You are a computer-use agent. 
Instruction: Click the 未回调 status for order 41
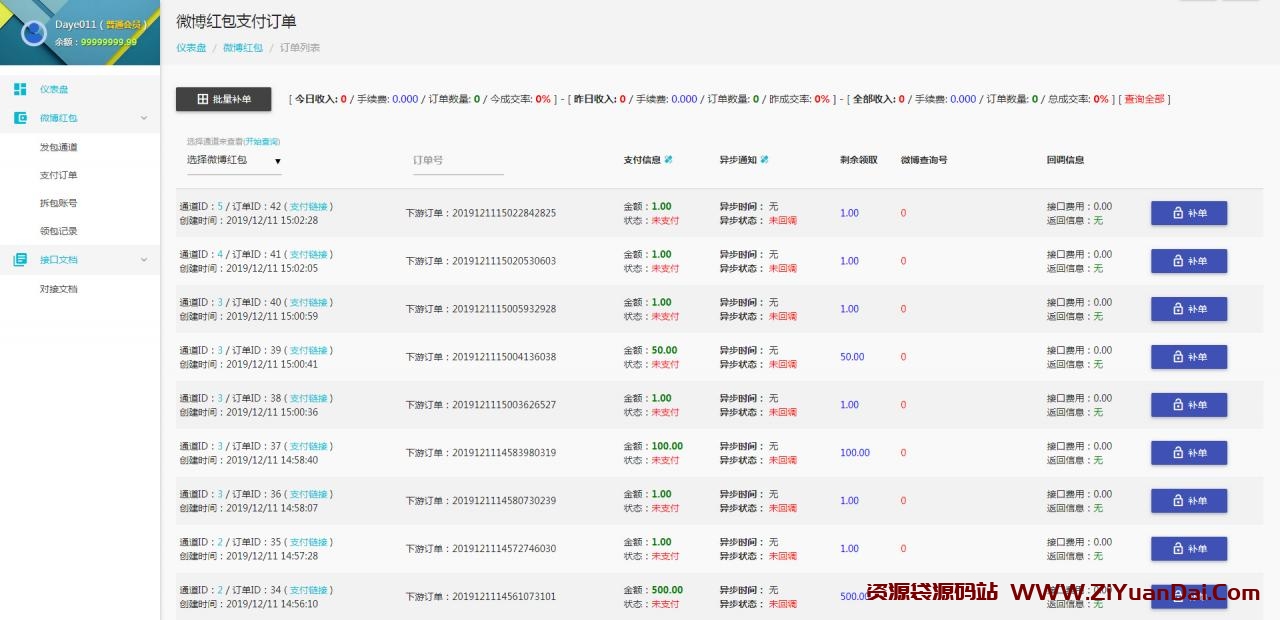(783, 268)
